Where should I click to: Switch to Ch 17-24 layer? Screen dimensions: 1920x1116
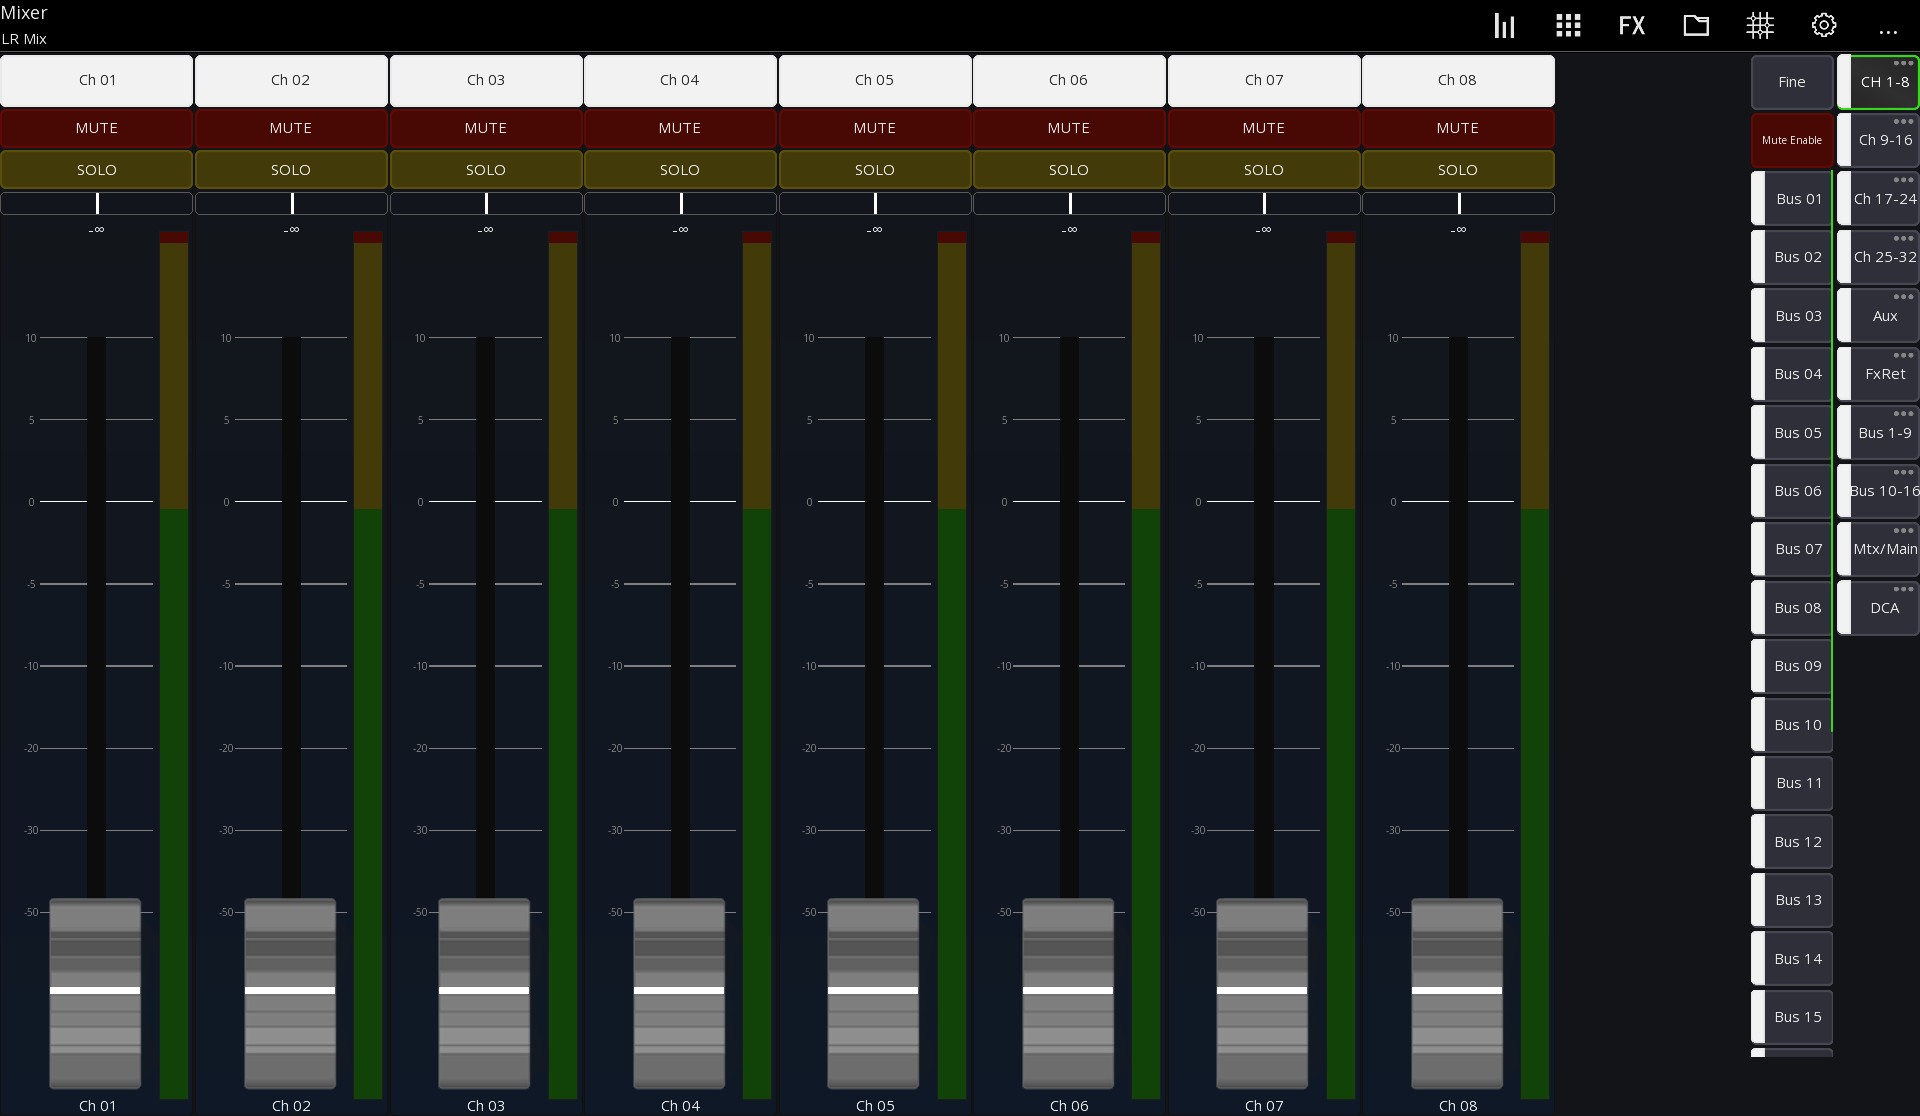pyautogui.click(x=1879, y=199)
